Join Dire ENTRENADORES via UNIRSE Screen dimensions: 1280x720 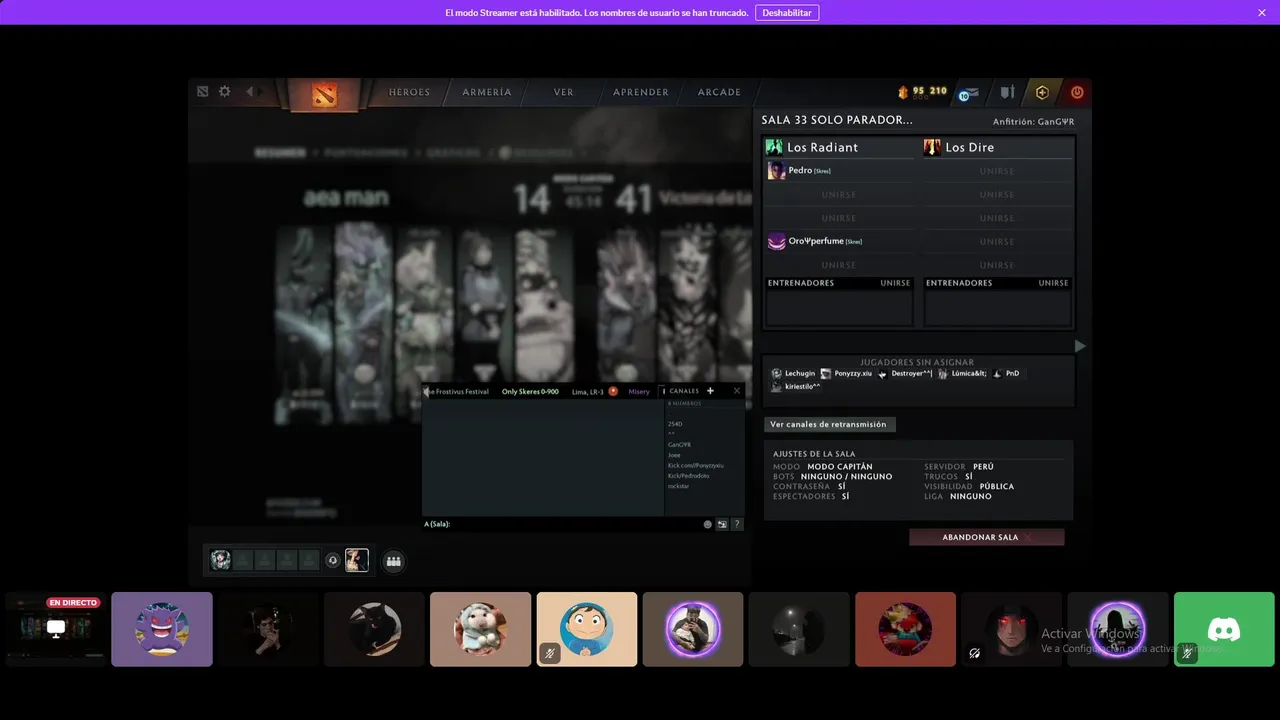pyautogui.click(x=1053, y=283)
